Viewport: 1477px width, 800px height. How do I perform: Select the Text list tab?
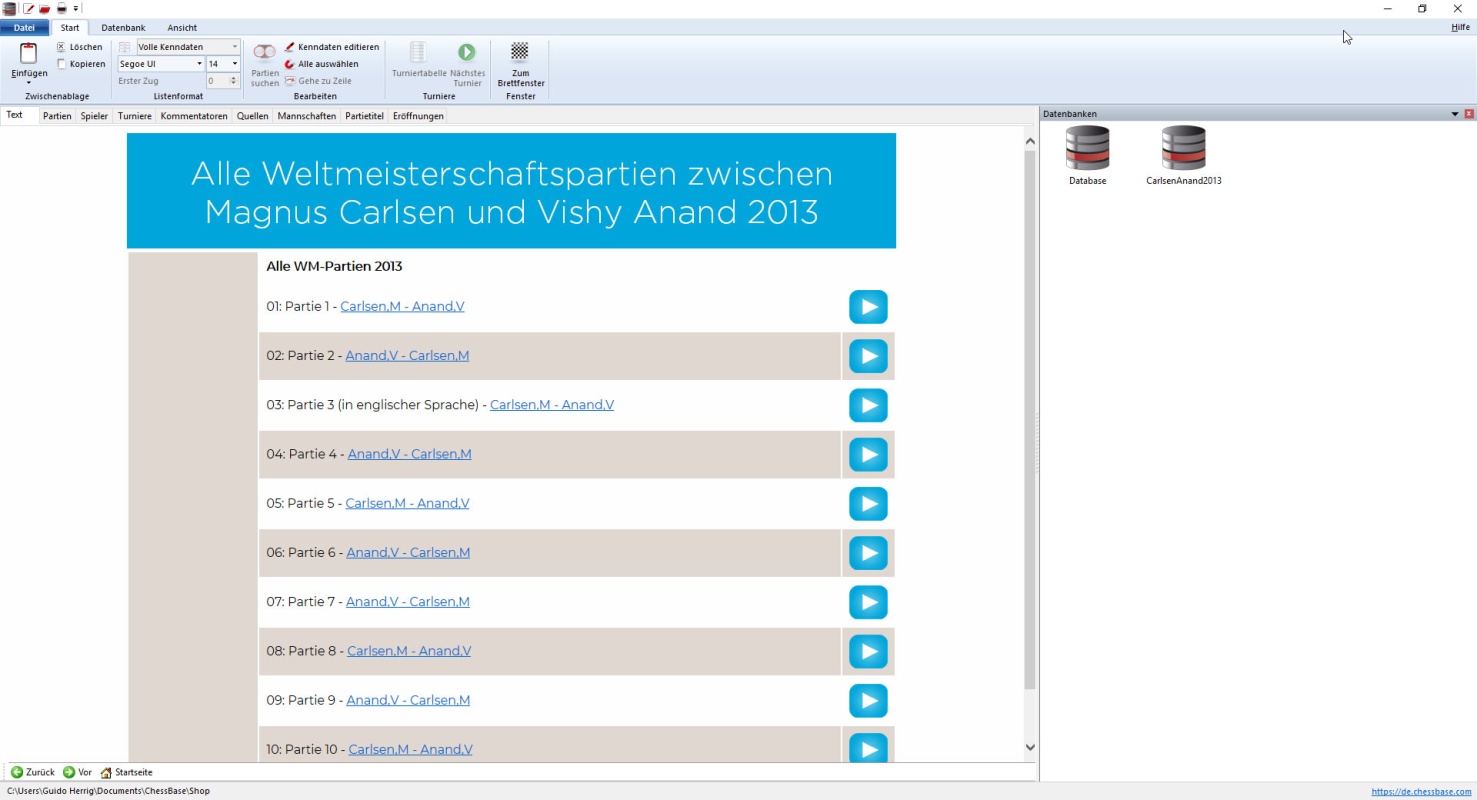14,116
